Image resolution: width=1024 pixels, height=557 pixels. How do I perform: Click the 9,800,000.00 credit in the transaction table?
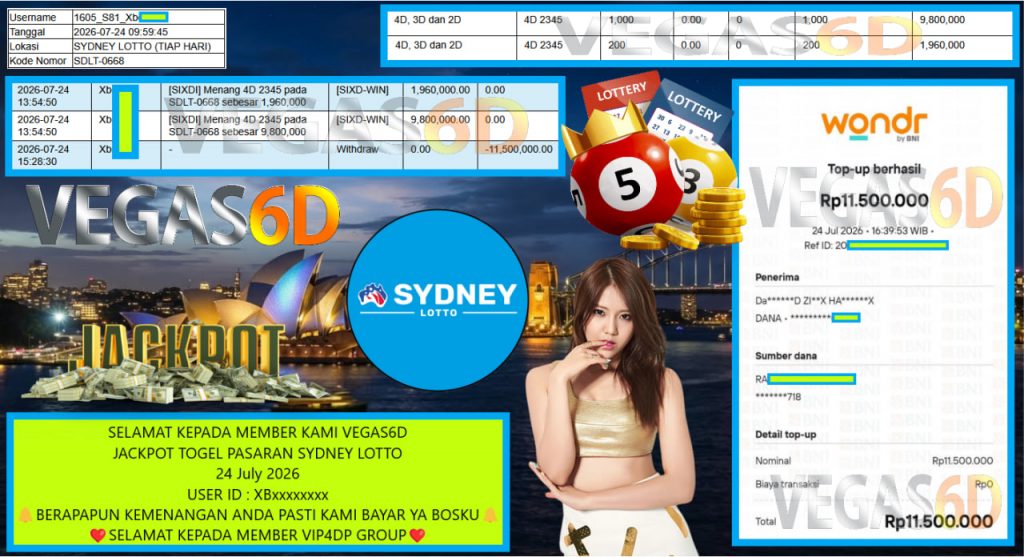click(x=440, y=119)
